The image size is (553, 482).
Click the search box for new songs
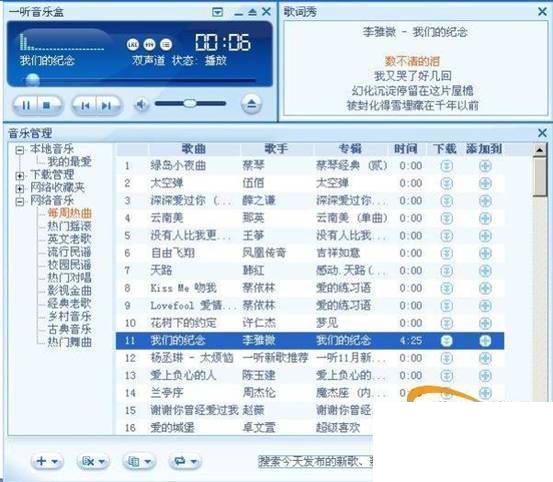click(x=316, y=461)
